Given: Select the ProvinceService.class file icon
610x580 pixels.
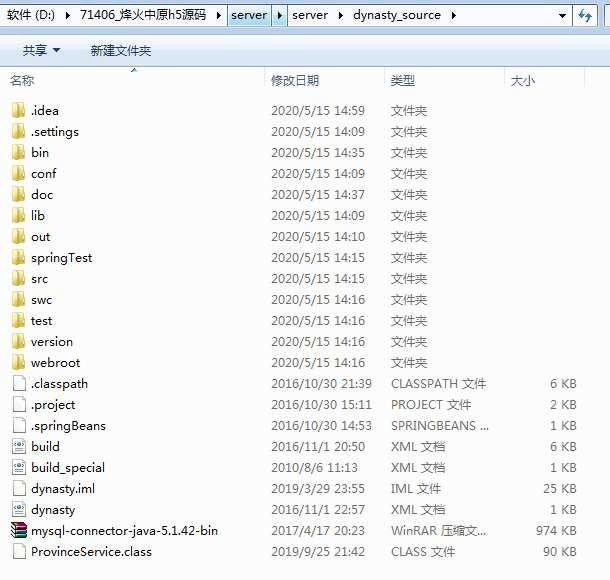Looking at the screenshot, I should point(19,552).
